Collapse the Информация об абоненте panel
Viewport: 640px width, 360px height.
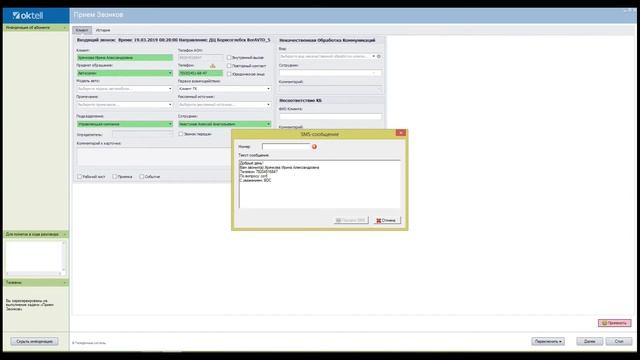point(64,28)
